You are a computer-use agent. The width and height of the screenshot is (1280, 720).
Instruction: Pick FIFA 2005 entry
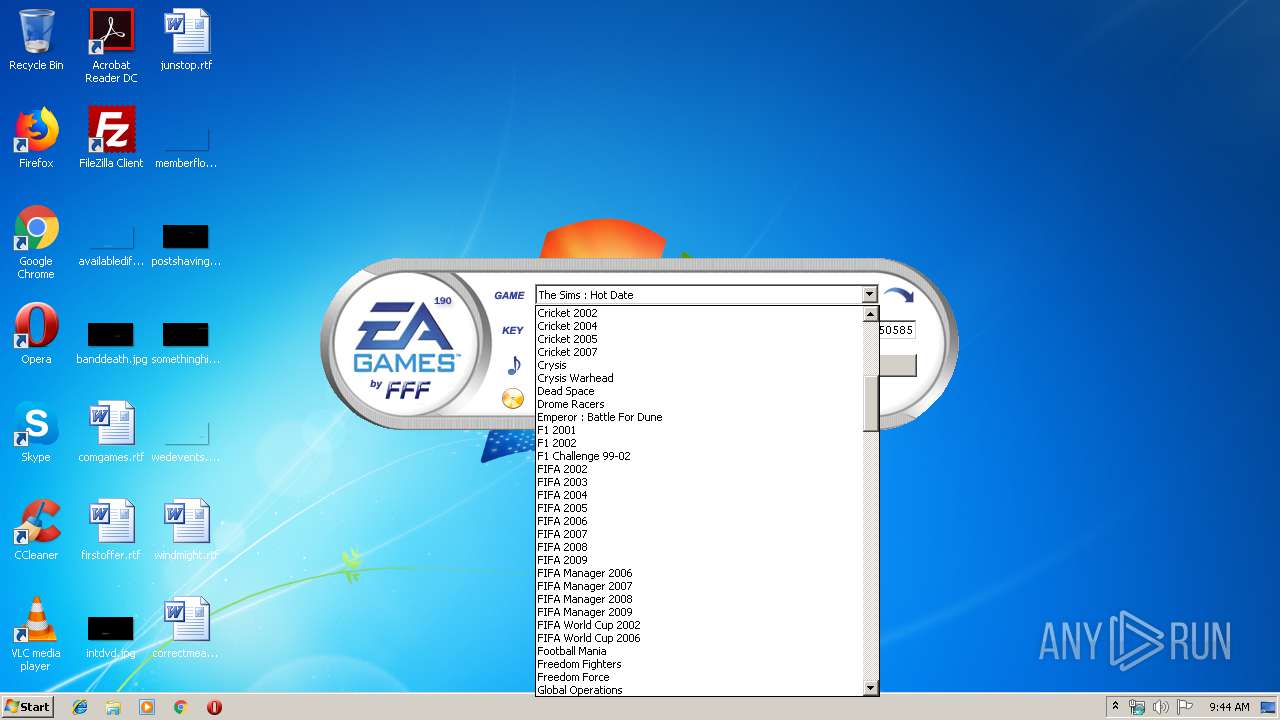pyautogui.click(x=562, y=508)
